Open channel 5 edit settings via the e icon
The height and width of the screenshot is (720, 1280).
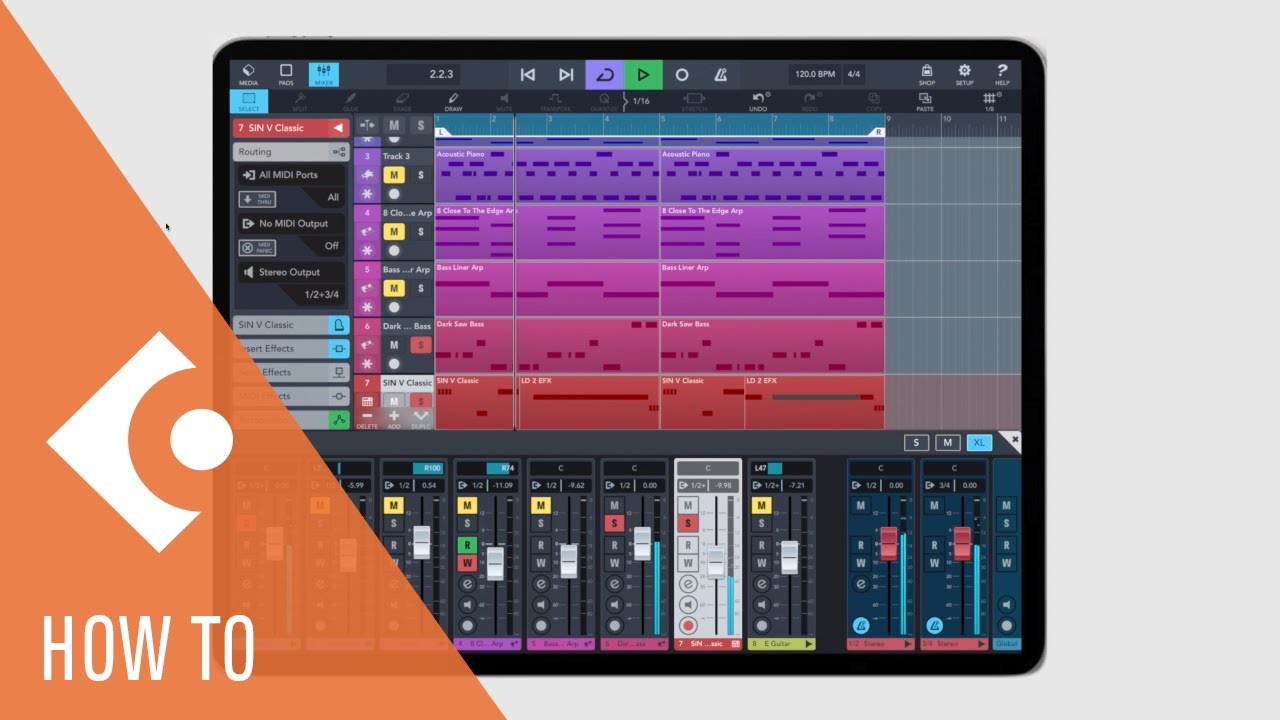[541, 584]
